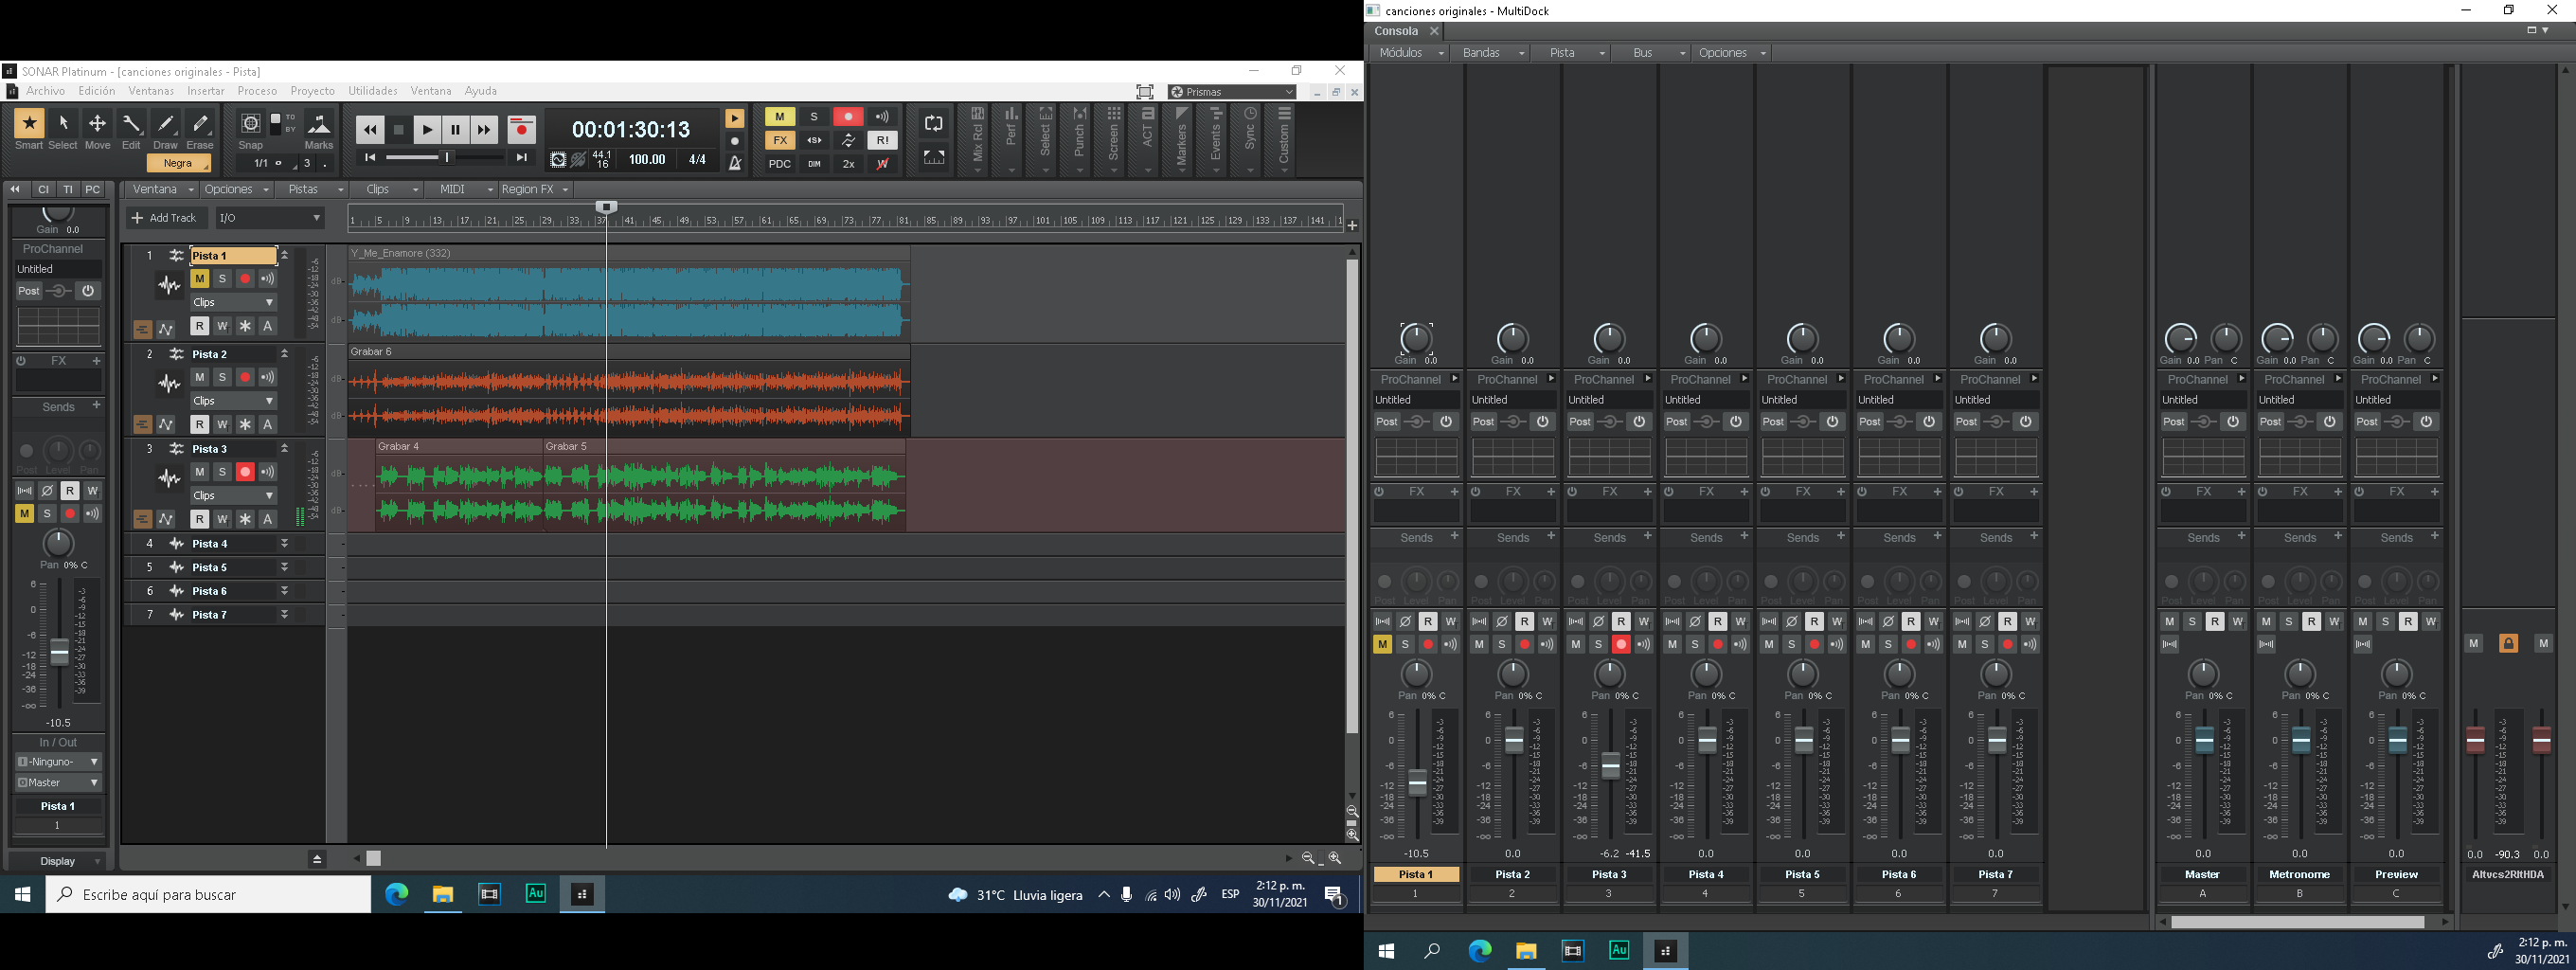Adjust the Pista 1 volume fader in Consola

[1417, 784]
